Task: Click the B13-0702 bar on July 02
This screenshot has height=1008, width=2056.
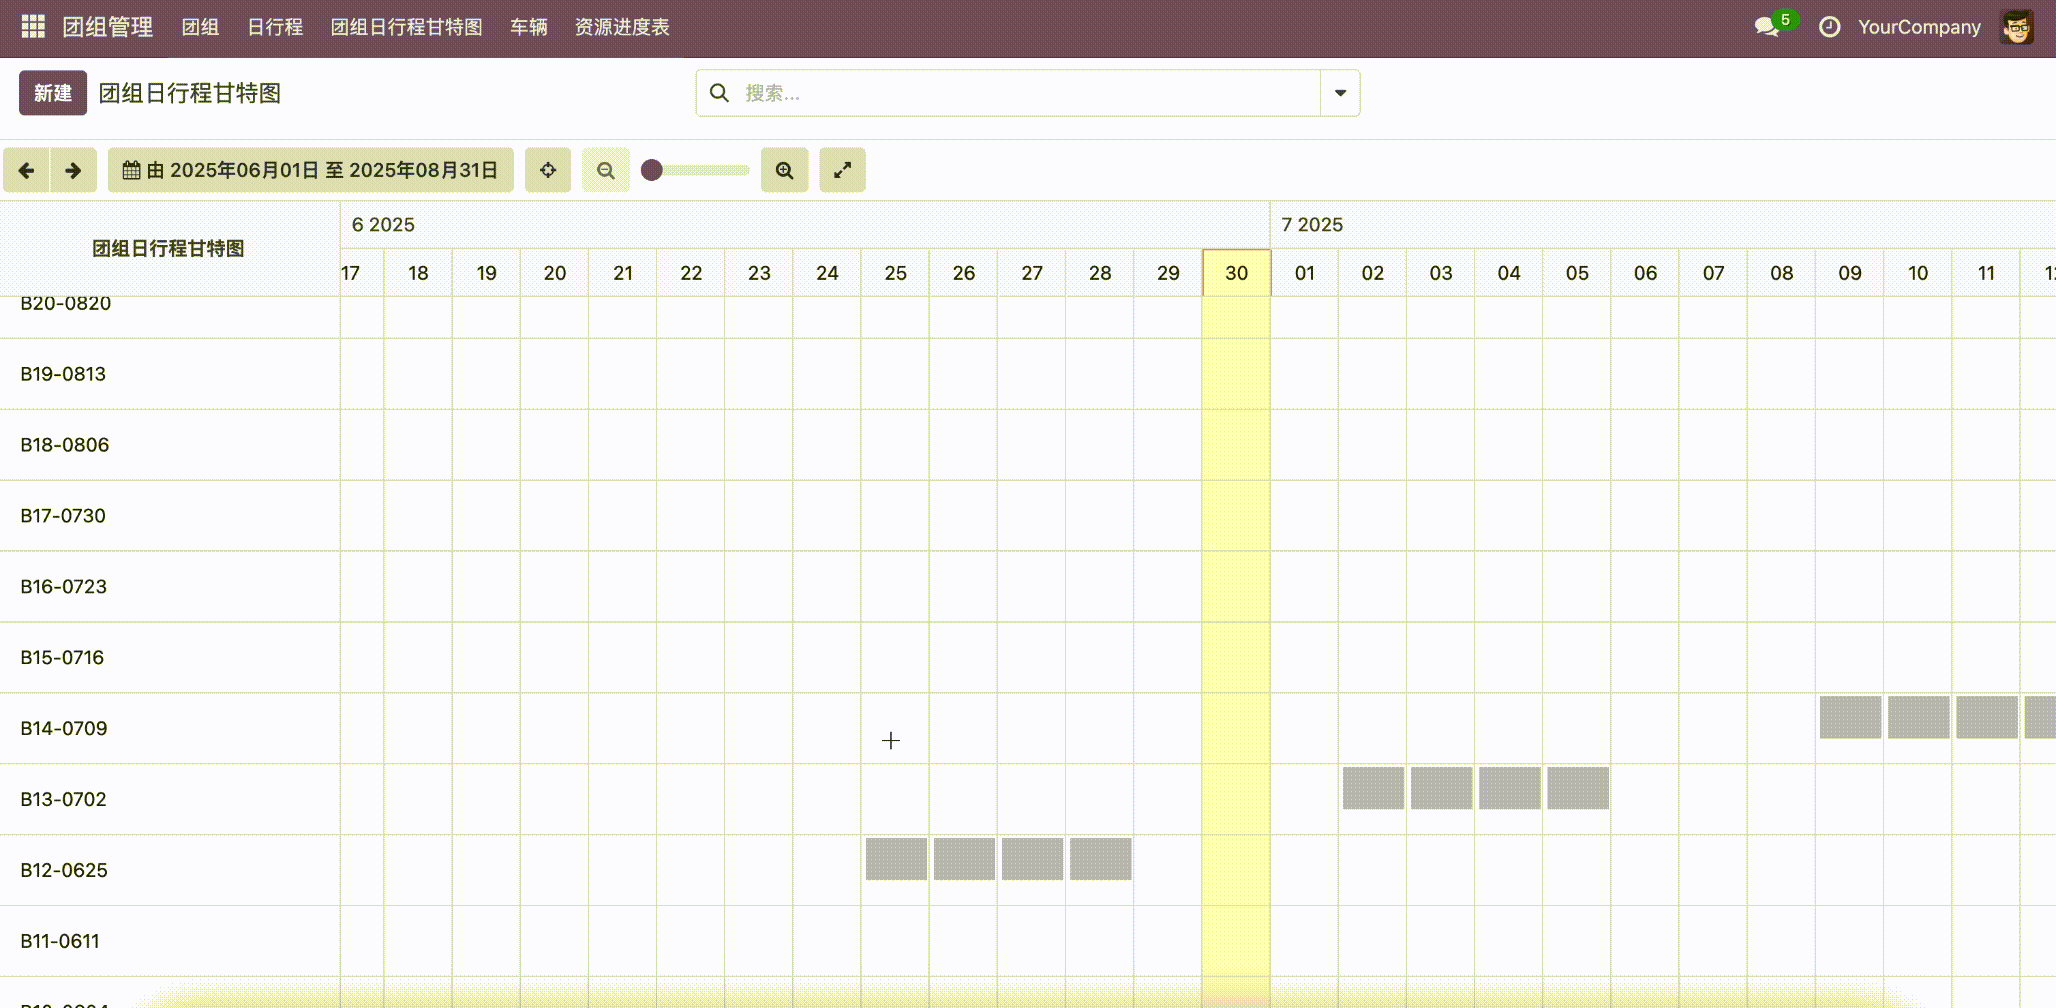Action: pyautogui.click(x=1373, y=788)
